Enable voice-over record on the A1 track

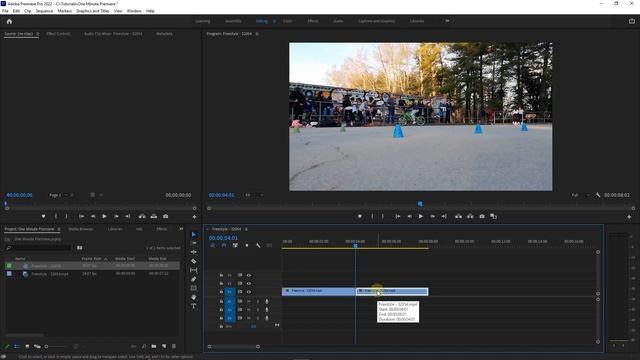click(267, 301)
